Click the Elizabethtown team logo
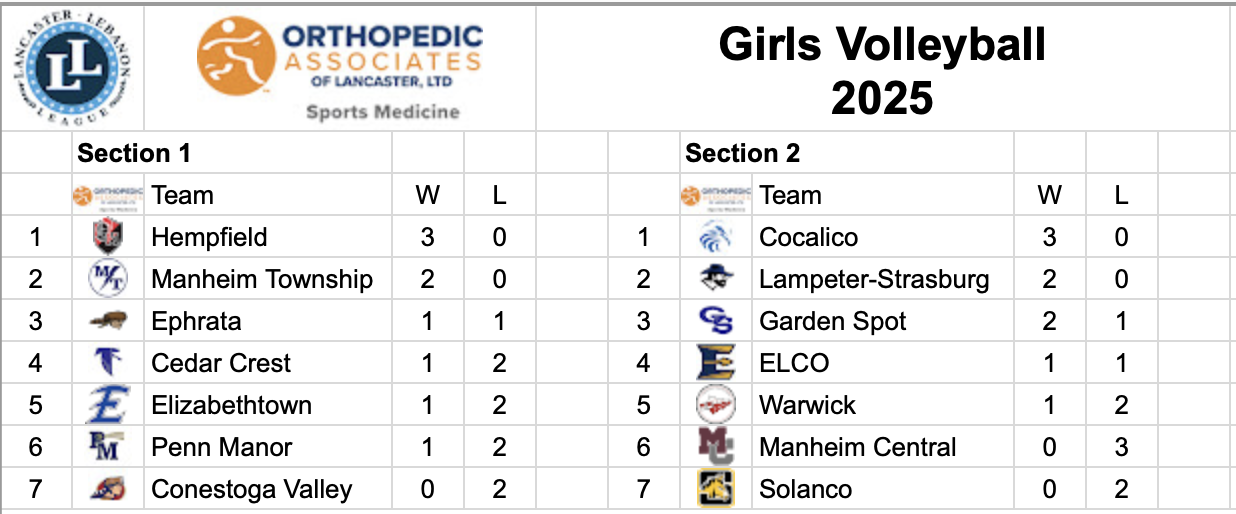The width and height of the screenshot is (1236, 514). [x=107, y=405]
